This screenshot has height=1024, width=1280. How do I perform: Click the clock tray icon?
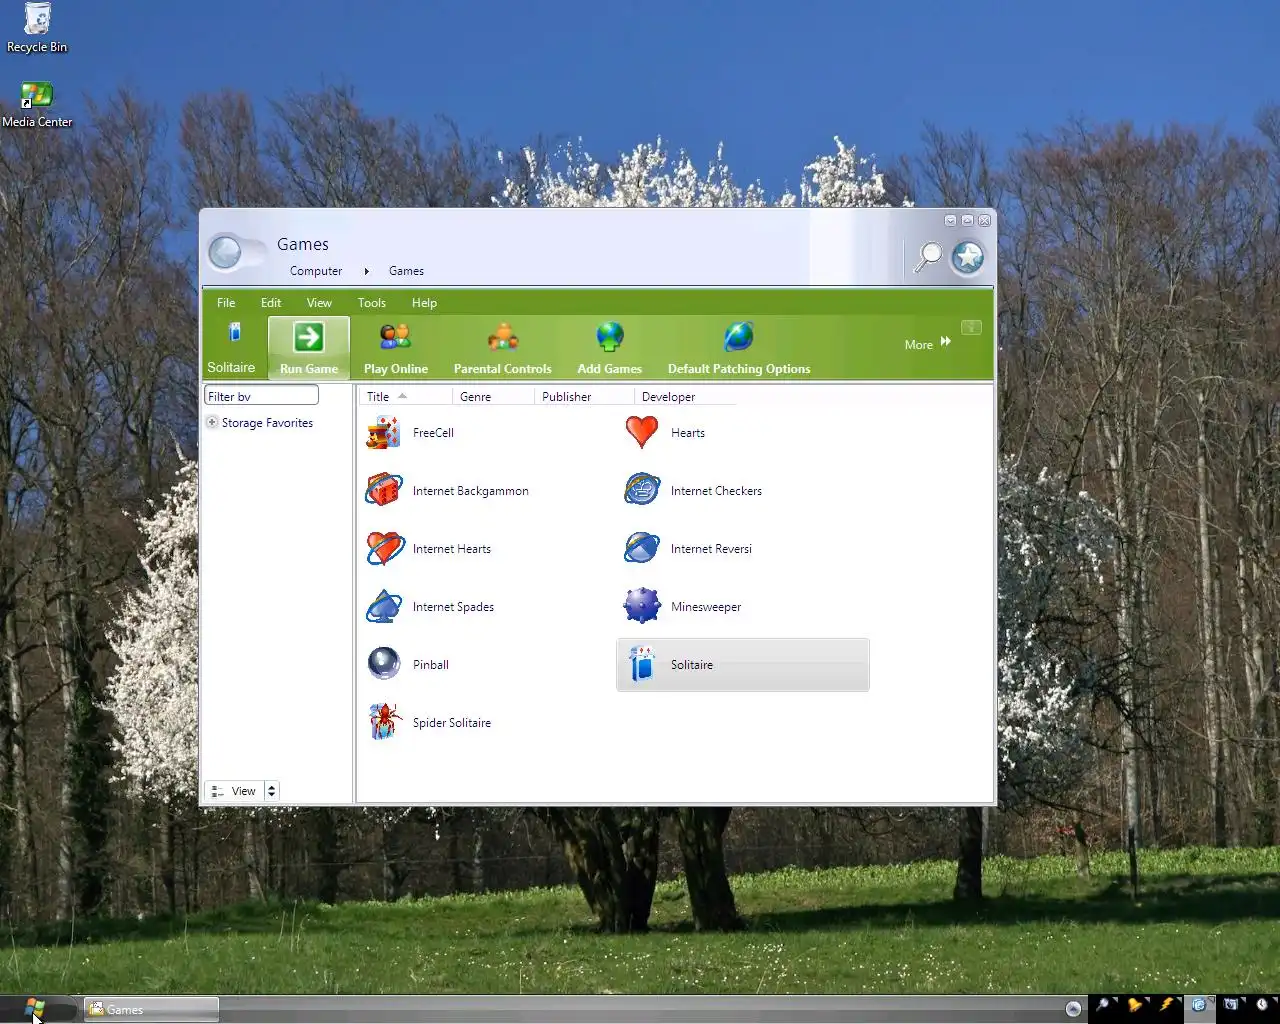[x=1263, y=1005]
